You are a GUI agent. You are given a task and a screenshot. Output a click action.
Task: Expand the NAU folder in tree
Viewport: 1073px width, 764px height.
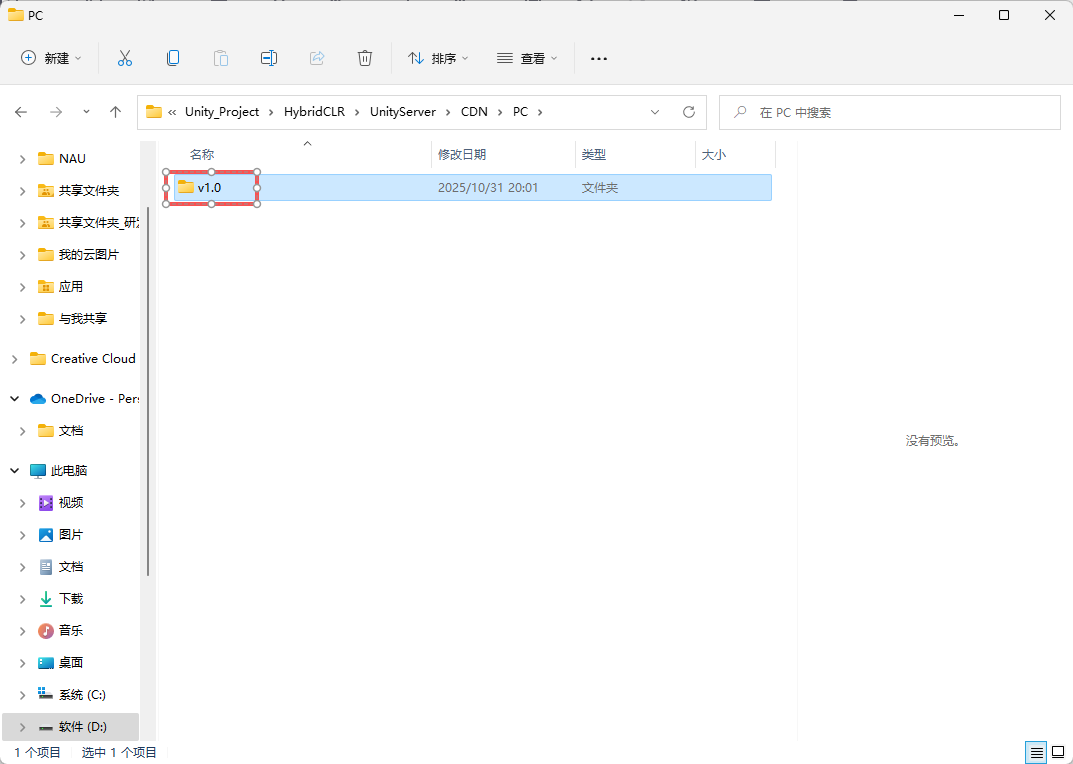click(x=23, y=159)
